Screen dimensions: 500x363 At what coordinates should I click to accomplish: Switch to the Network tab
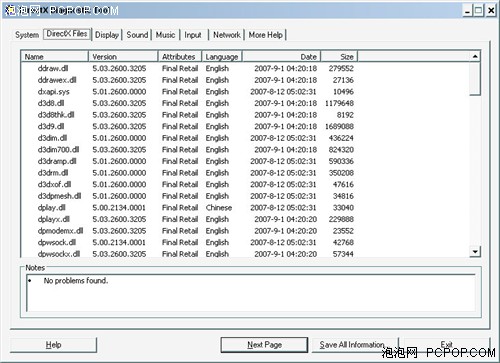(227, 35)
